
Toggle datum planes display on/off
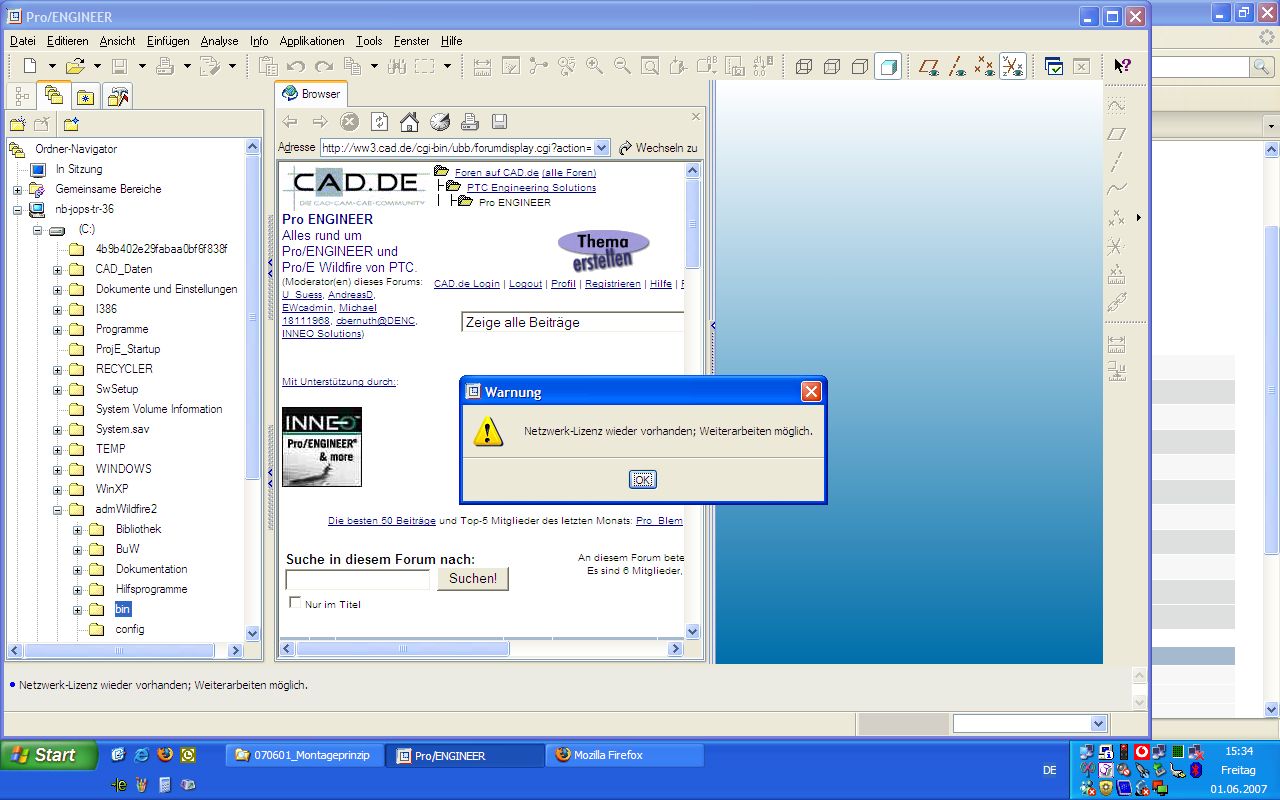pyautogui.click(x=929, y=66)
